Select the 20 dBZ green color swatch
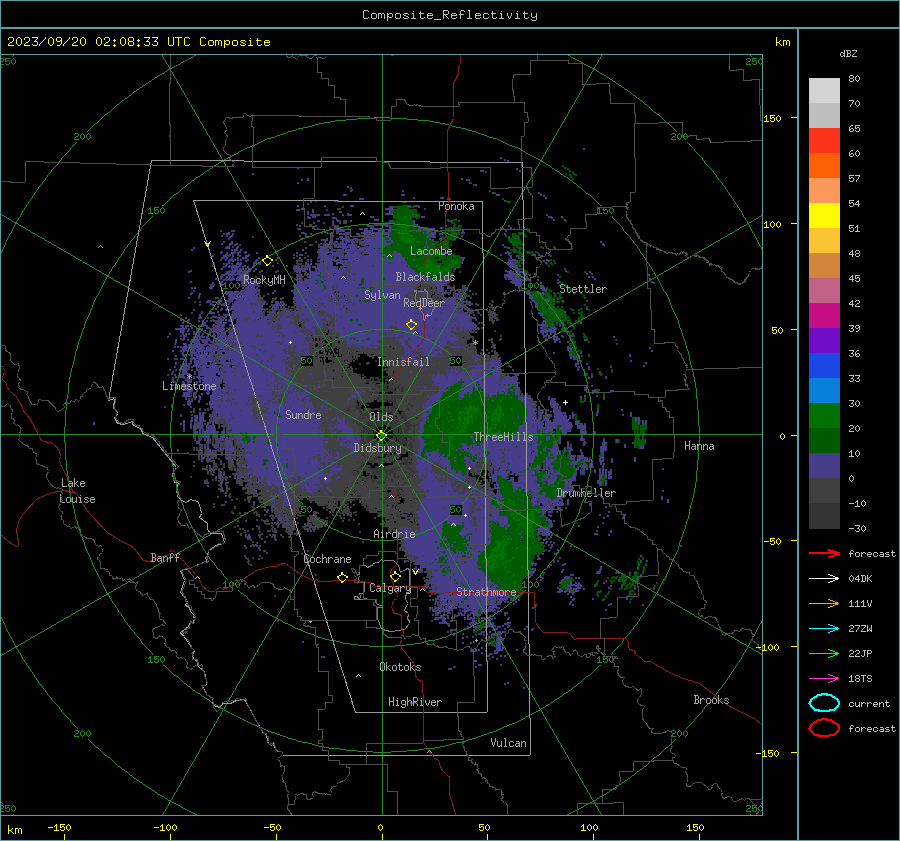 (824, 416)
